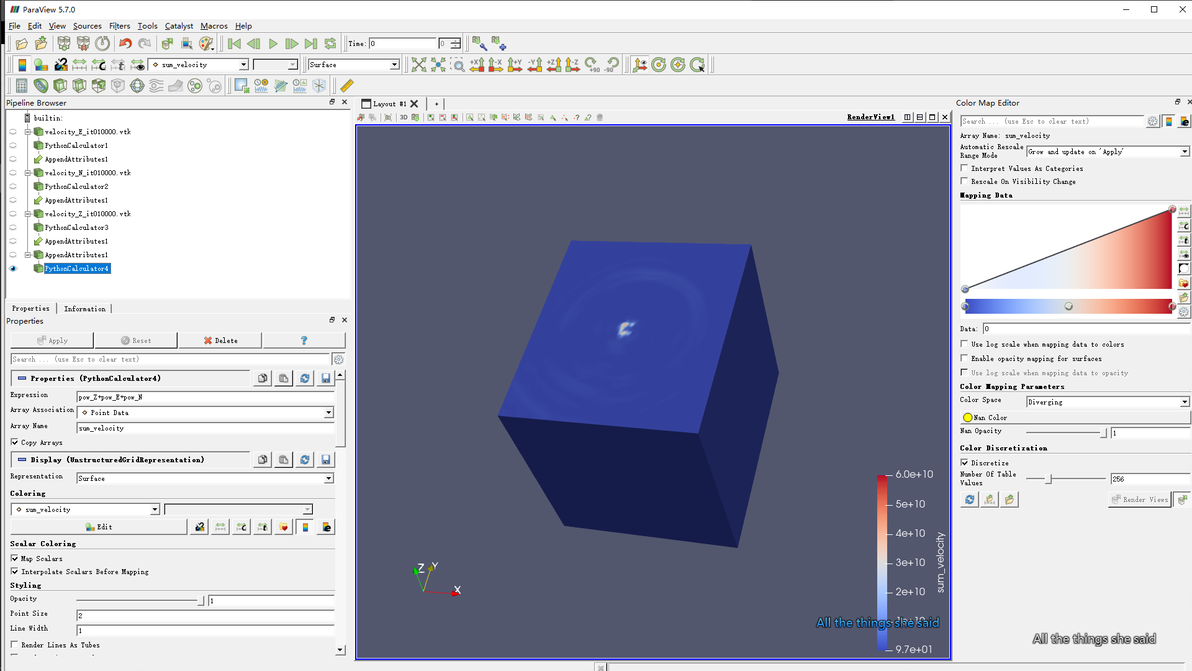Click the ruler tool icon
This screenshot has height=671, width=1192.
[347, 86]
